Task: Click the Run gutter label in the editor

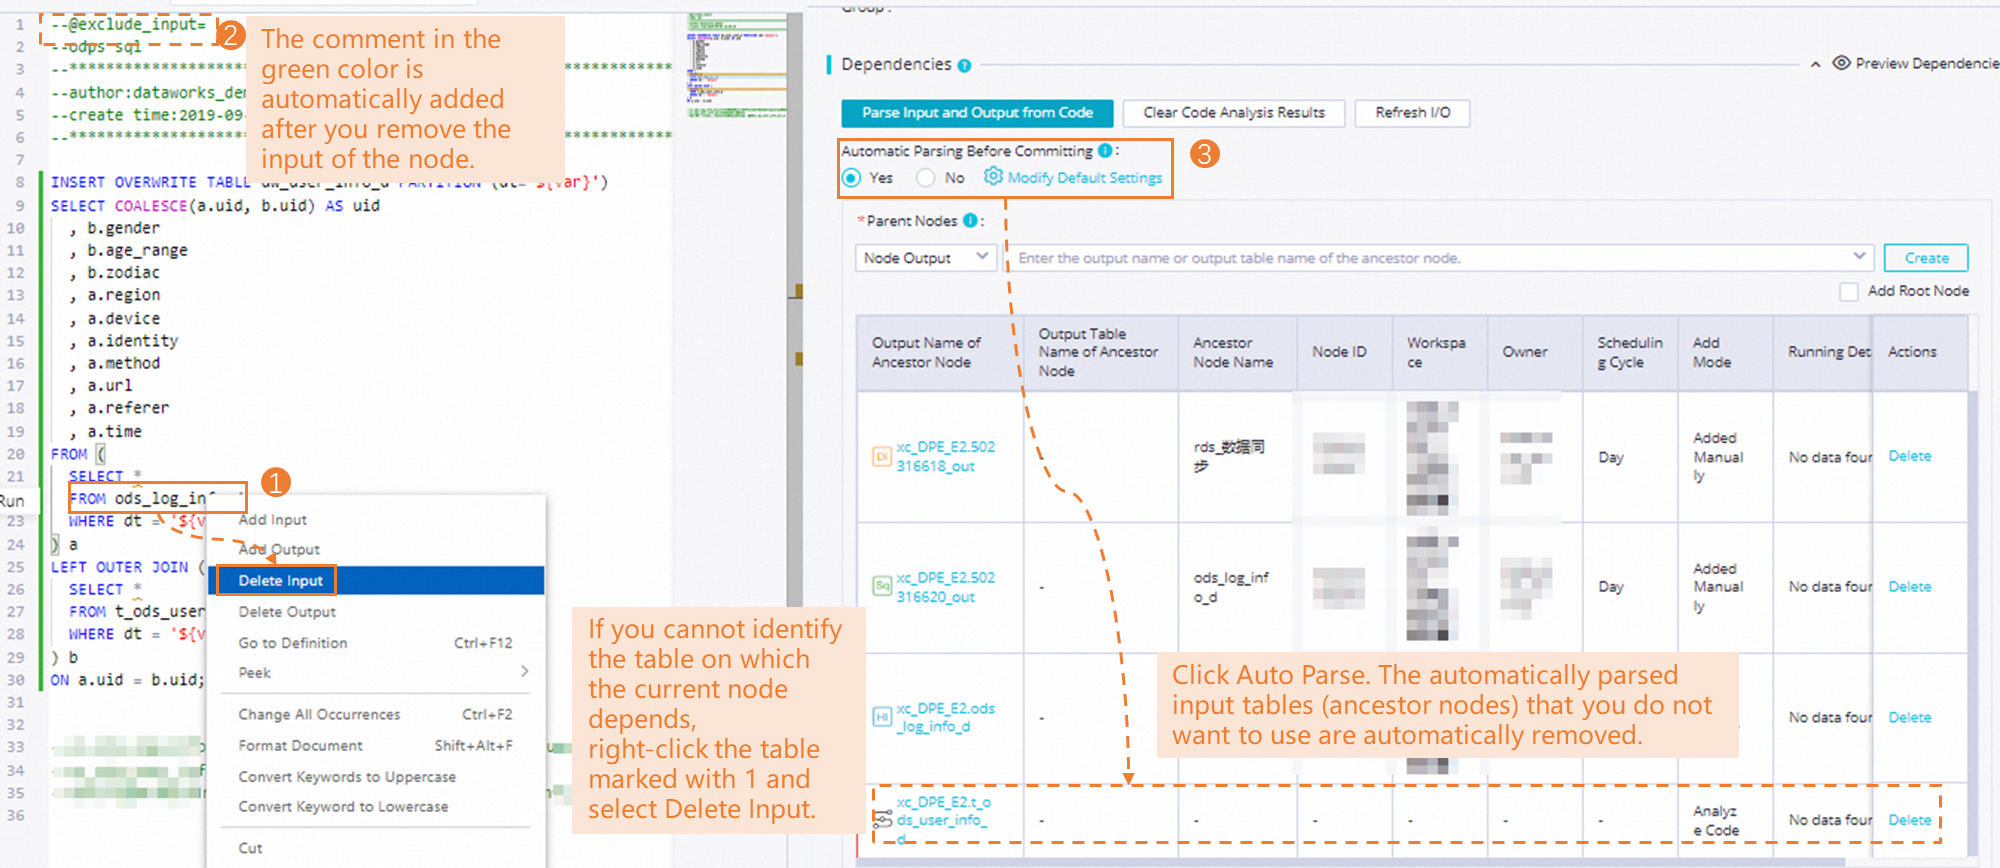Action: (12, 500)
